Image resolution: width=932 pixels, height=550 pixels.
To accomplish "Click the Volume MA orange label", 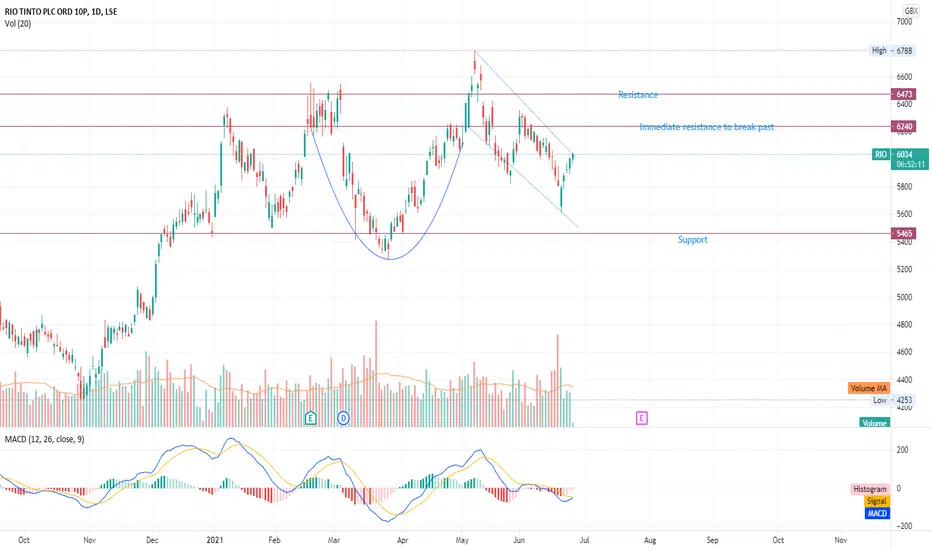I will [x=868, y=388].
